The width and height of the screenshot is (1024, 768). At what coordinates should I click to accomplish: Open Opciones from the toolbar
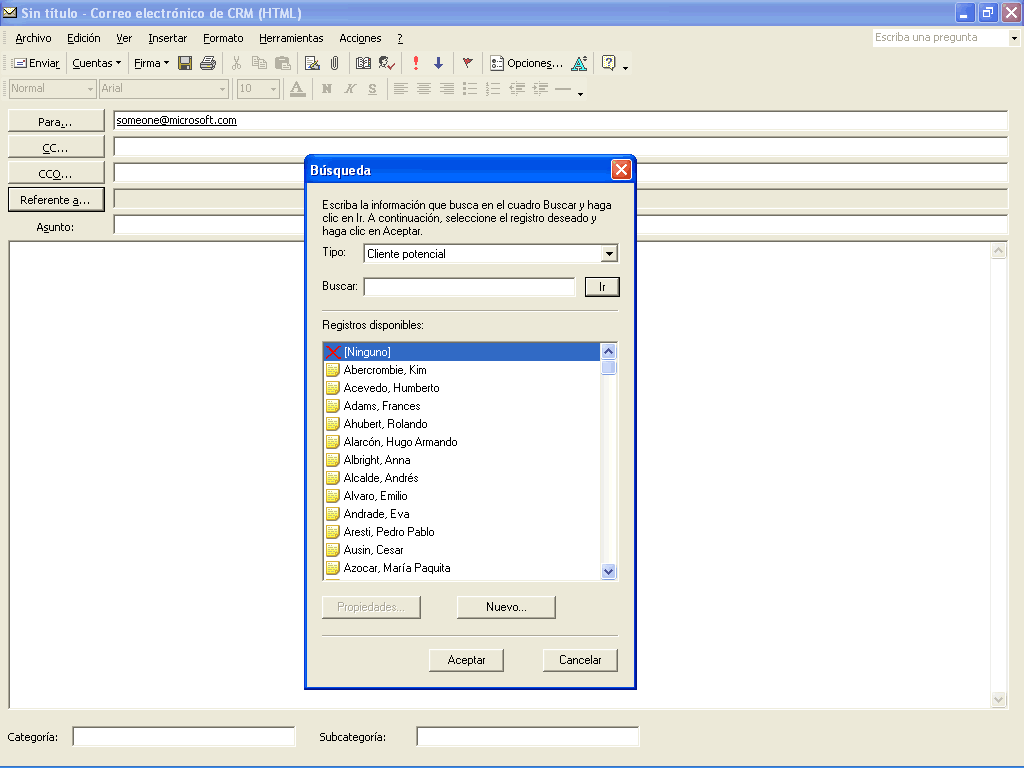coord(526,63)
